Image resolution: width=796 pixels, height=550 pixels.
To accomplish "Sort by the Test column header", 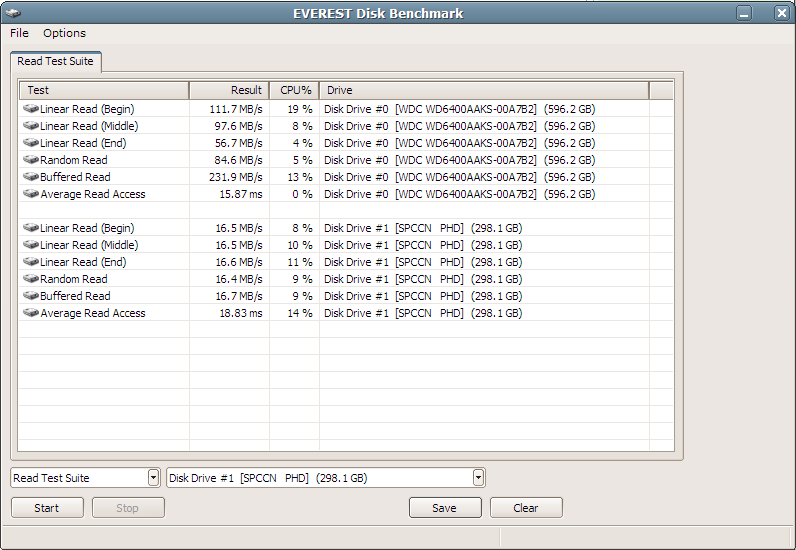I will [x=104, y=90].
